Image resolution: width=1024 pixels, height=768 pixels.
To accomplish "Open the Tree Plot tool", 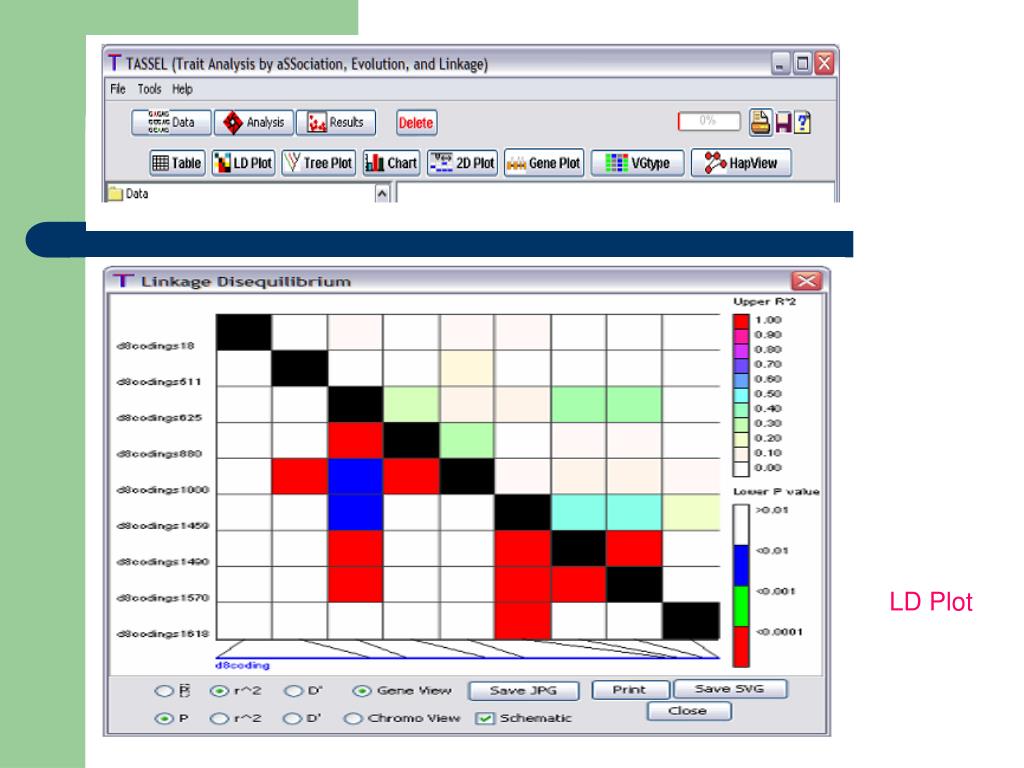I will tap(319, 163).
